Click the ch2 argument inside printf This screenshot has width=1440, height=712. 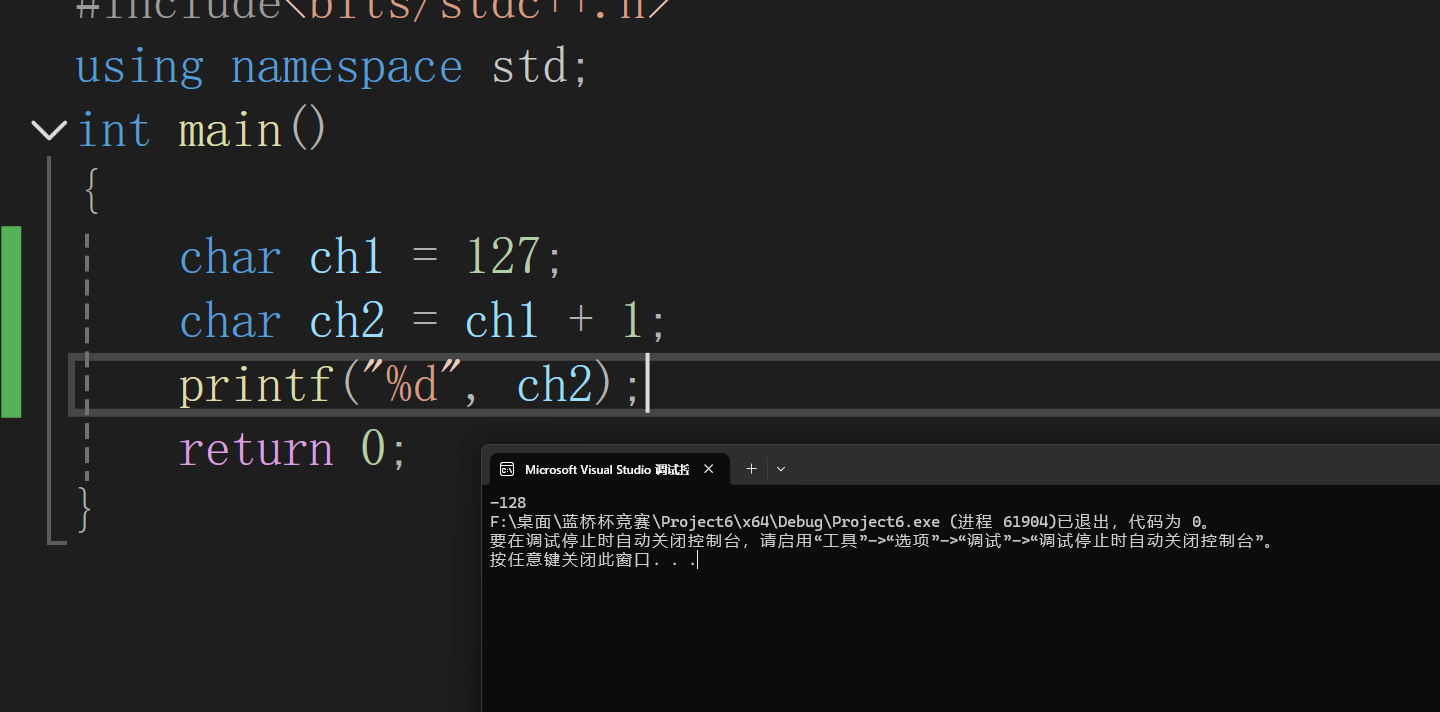click(555, 385)
